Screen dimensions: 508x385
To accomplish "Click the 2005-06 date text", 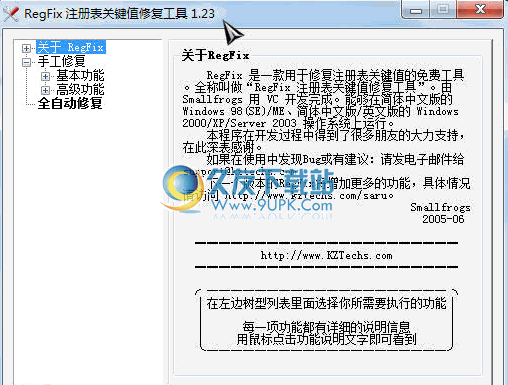I will pos(443,219).
